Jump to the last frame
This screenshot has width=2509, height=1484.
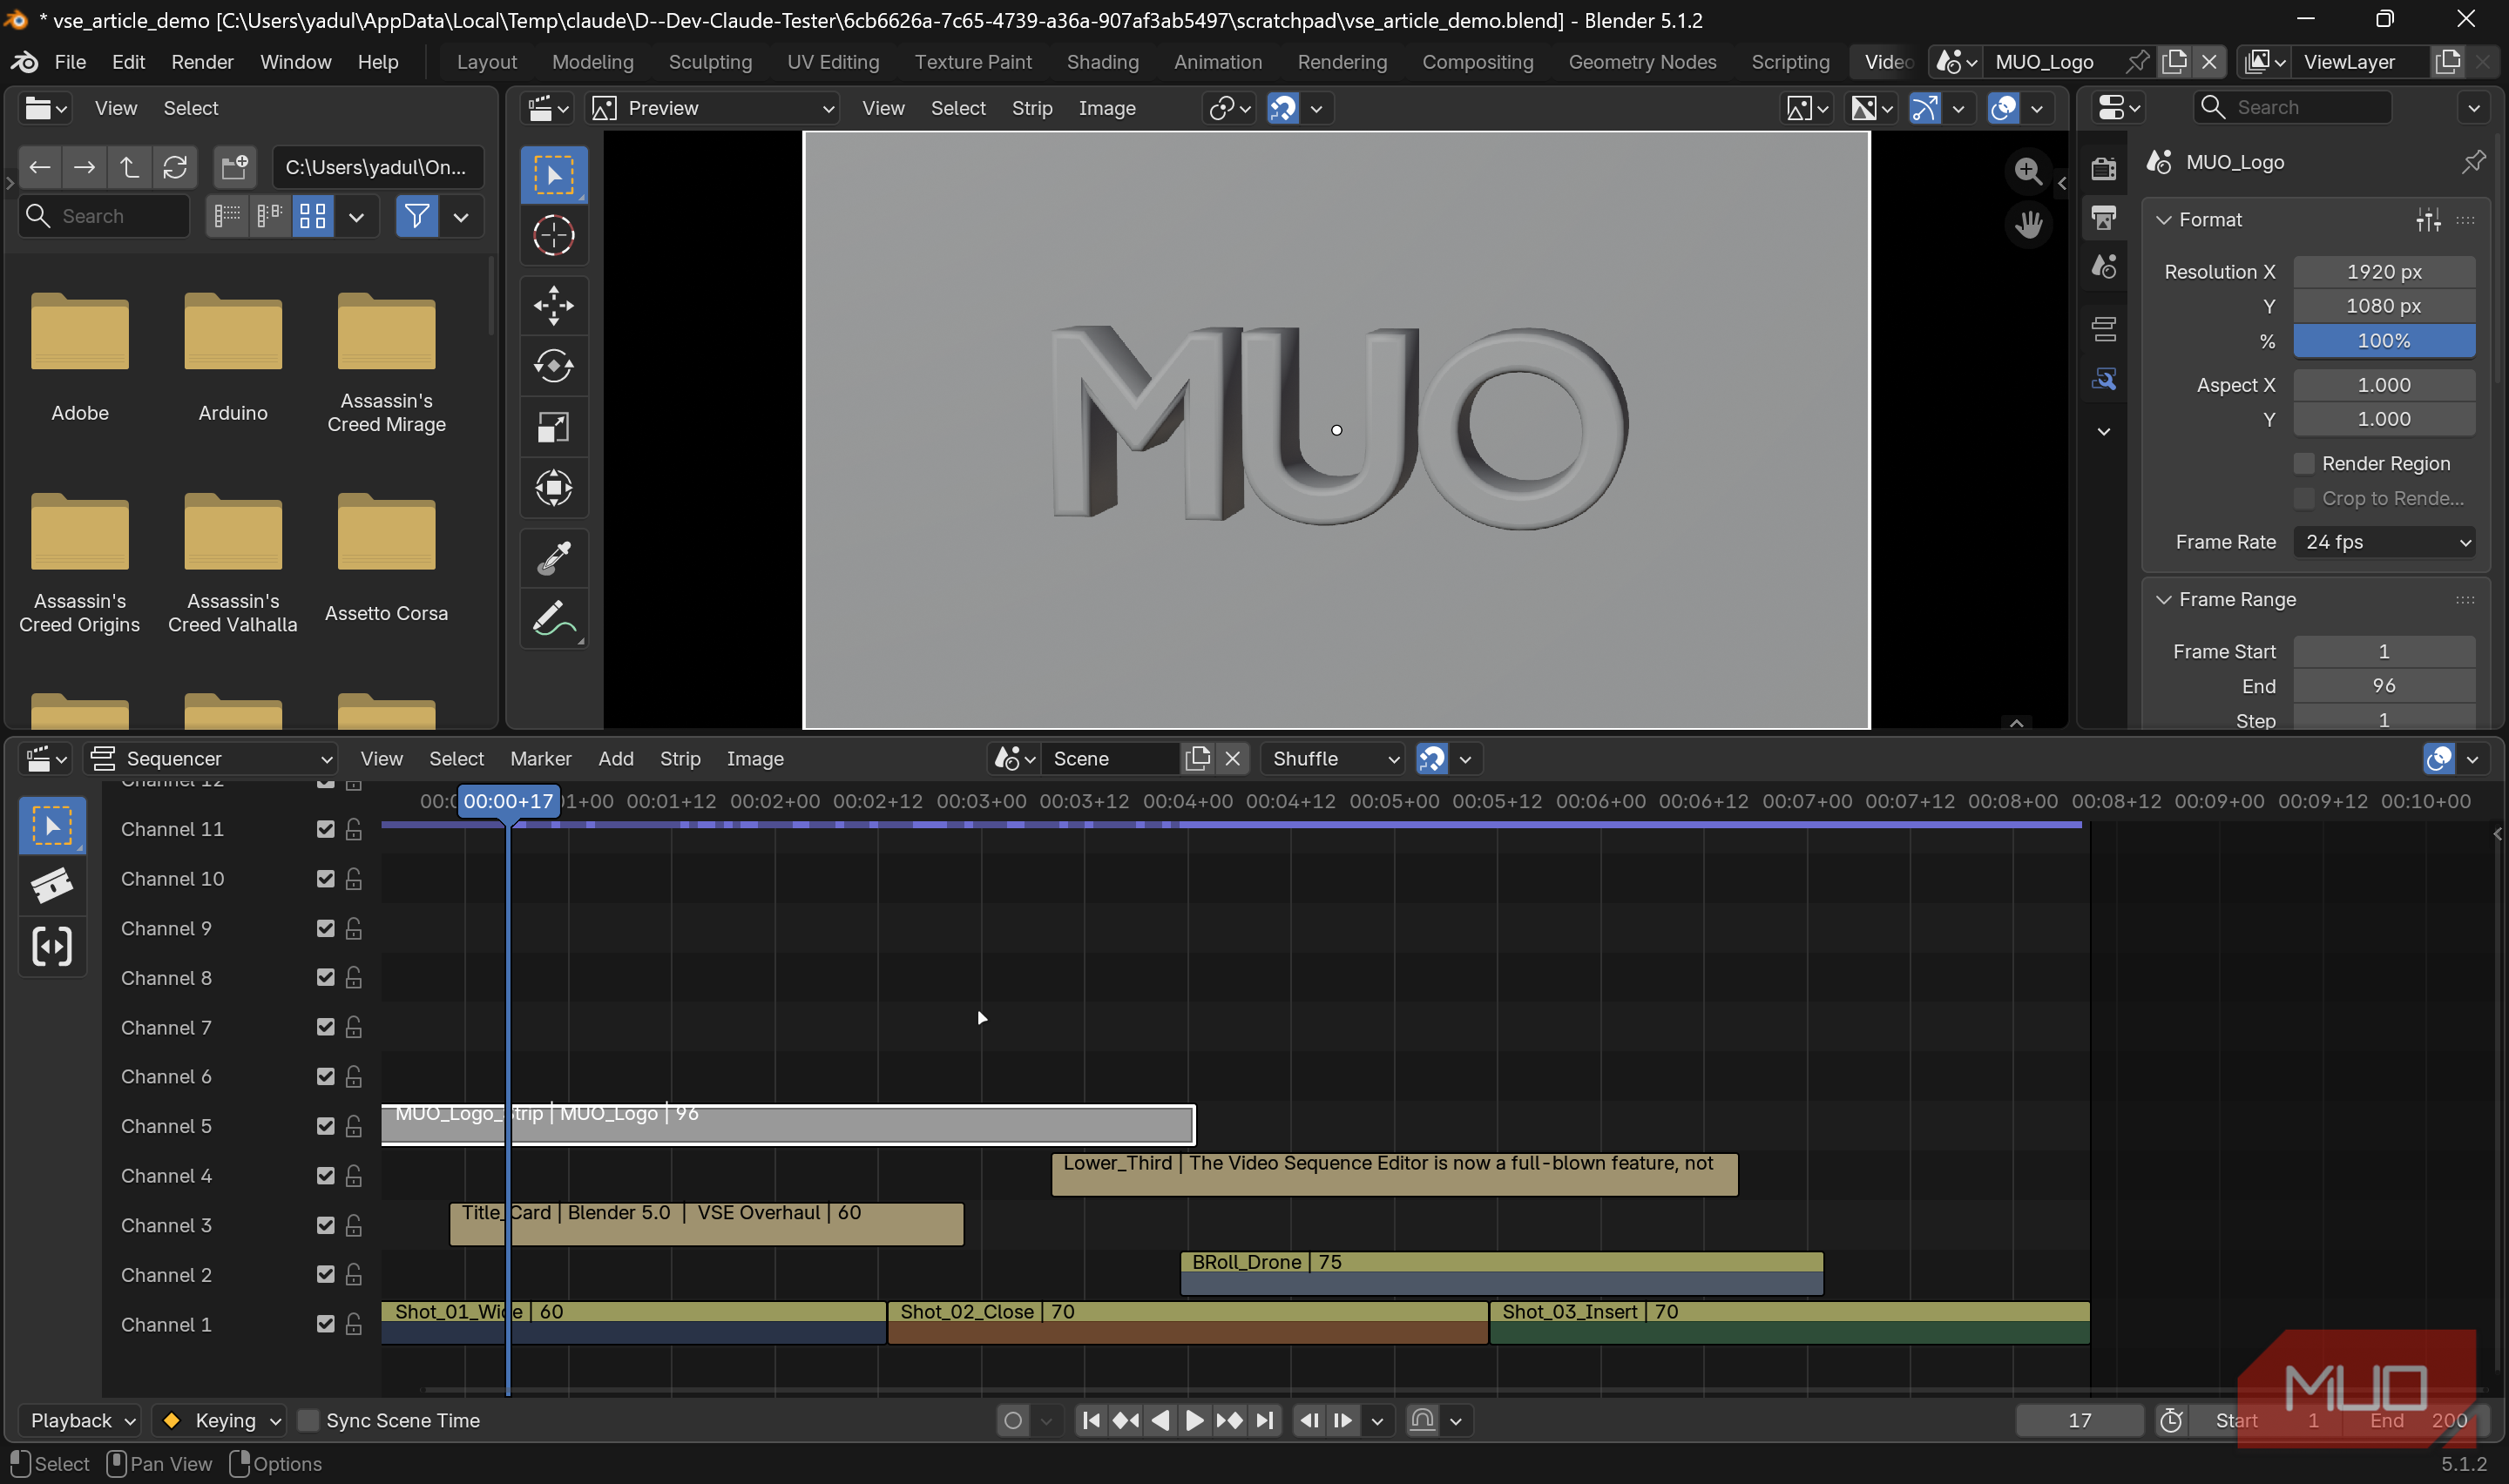click(1264, 1420)
